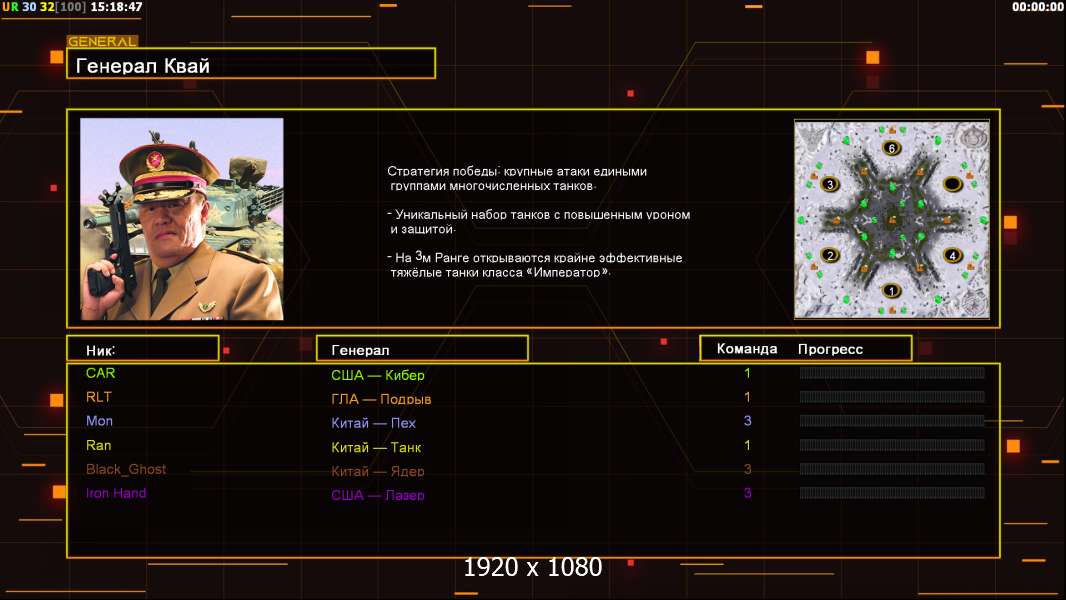Click the progress bar for player CAR
Image resolution: width=1066 pixels, height=600 pixels.
(x=891, y=373)
